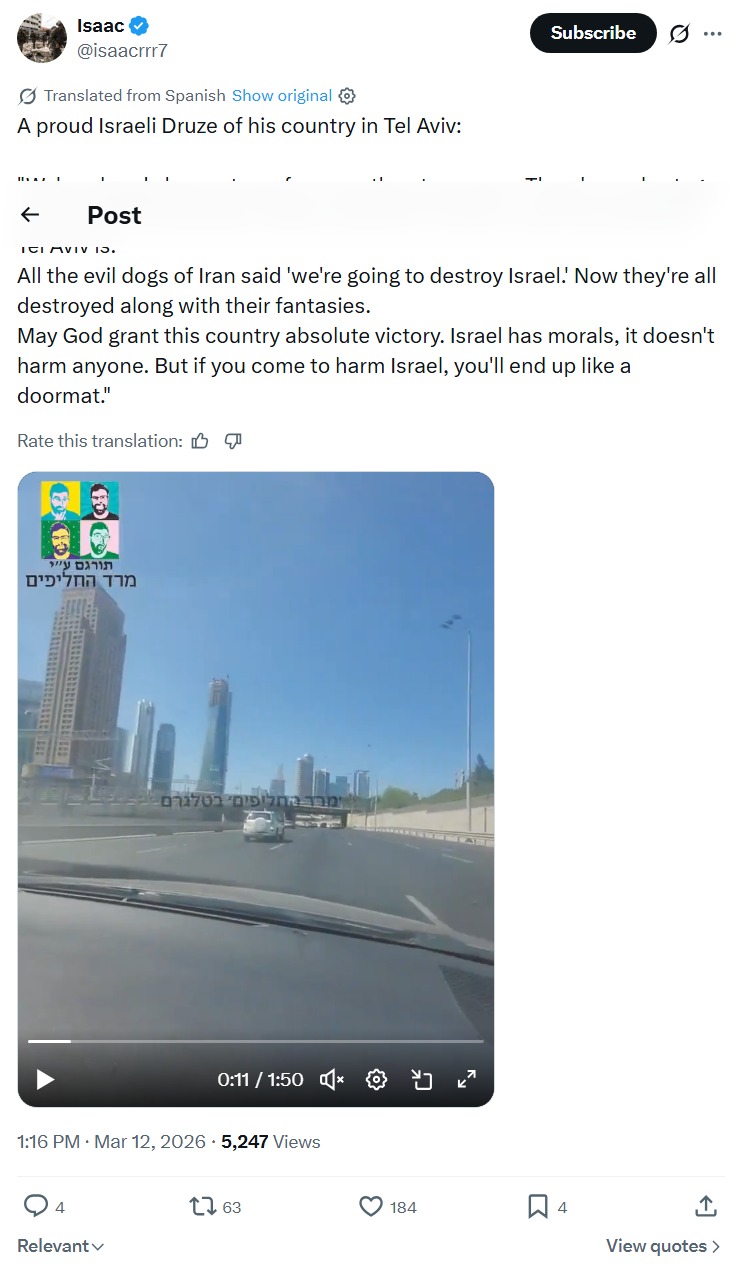The width and height of the screenshot is (744, 1266).
Task: Click the Subscribe button
Action: pos(593,33)
